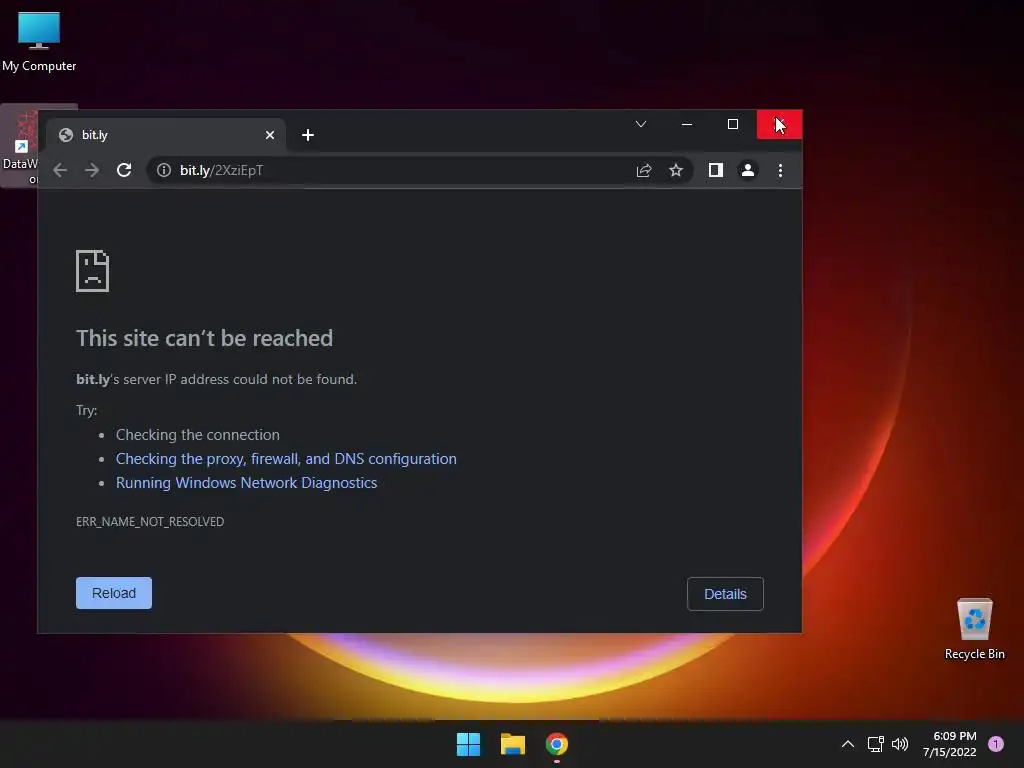Click the network icon in the system tray

(x=875, y=744)
